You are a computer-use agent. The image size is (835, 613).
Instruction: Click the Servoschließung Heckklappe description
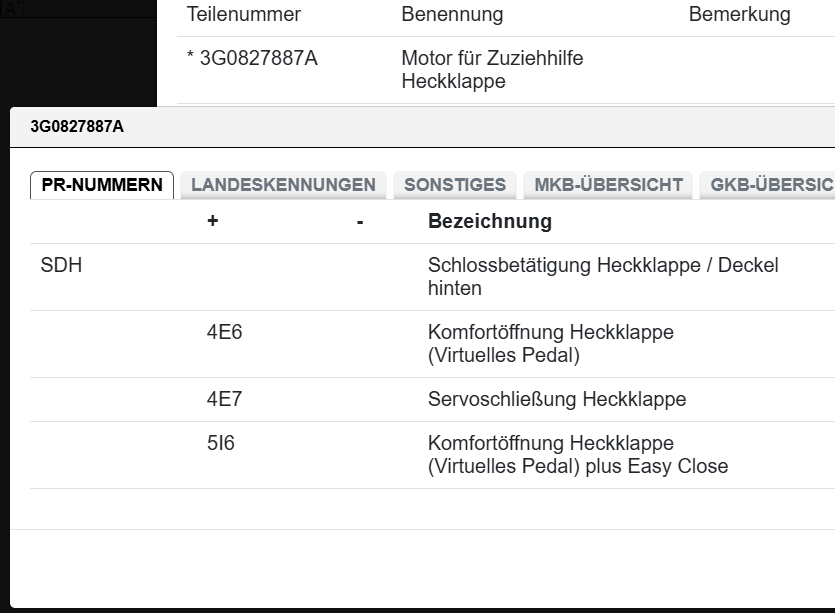[556, 399]
